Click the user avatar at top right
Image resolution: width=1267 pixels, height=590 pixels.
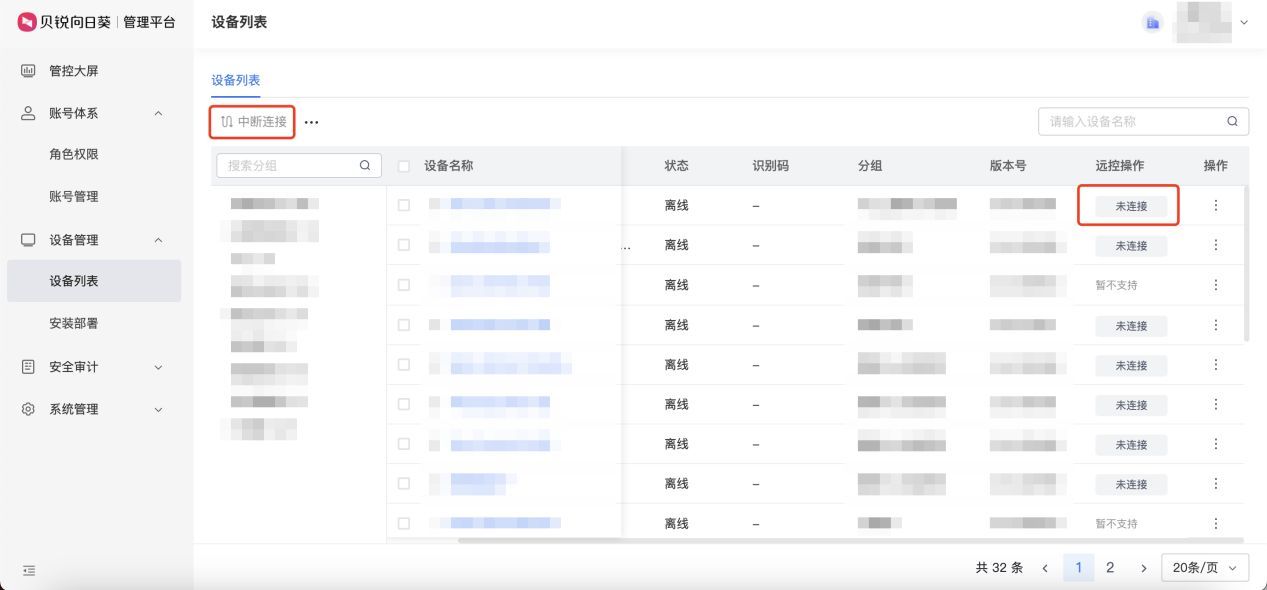1202,22
